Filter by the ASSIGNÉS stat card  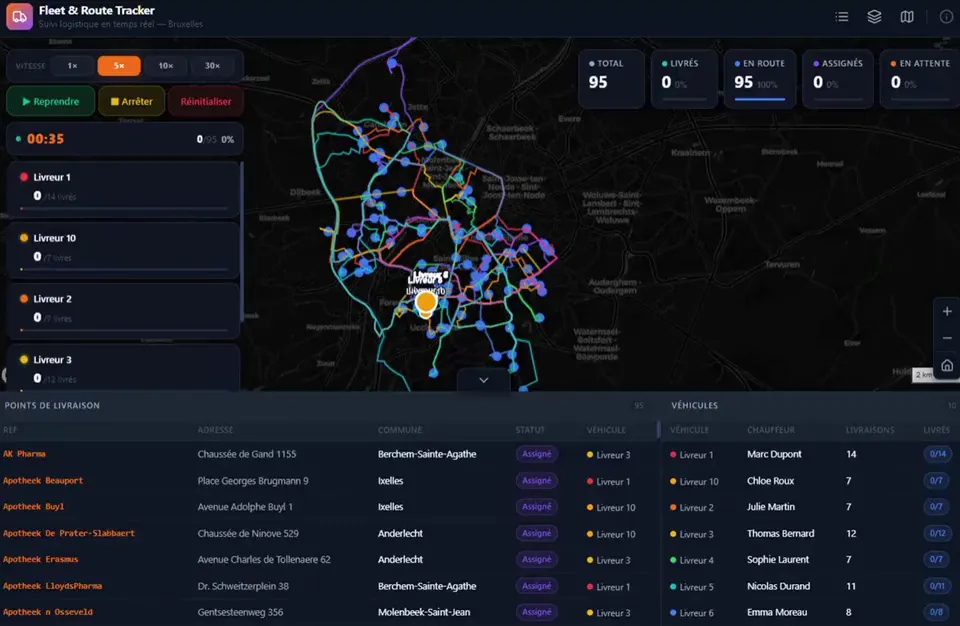point(838,79)
